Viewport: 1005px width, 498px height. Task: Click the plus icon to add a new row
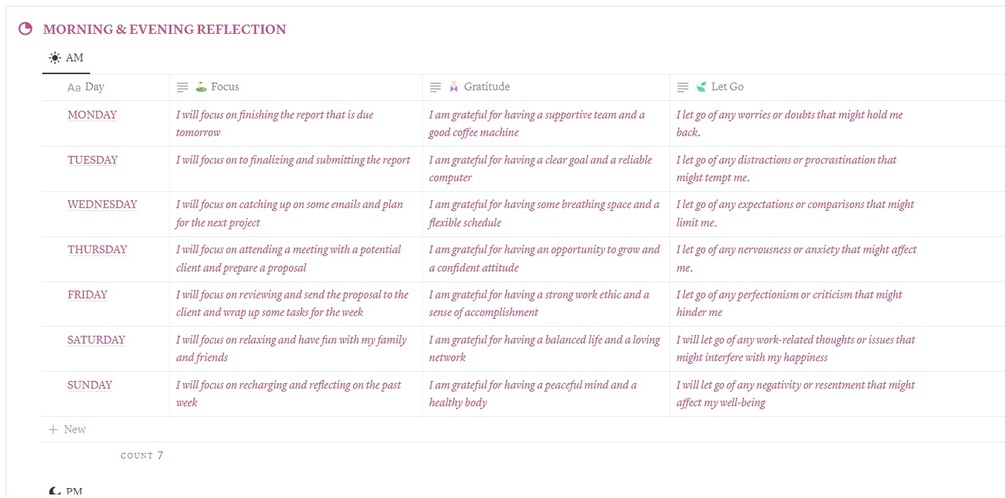pos(52,430)
